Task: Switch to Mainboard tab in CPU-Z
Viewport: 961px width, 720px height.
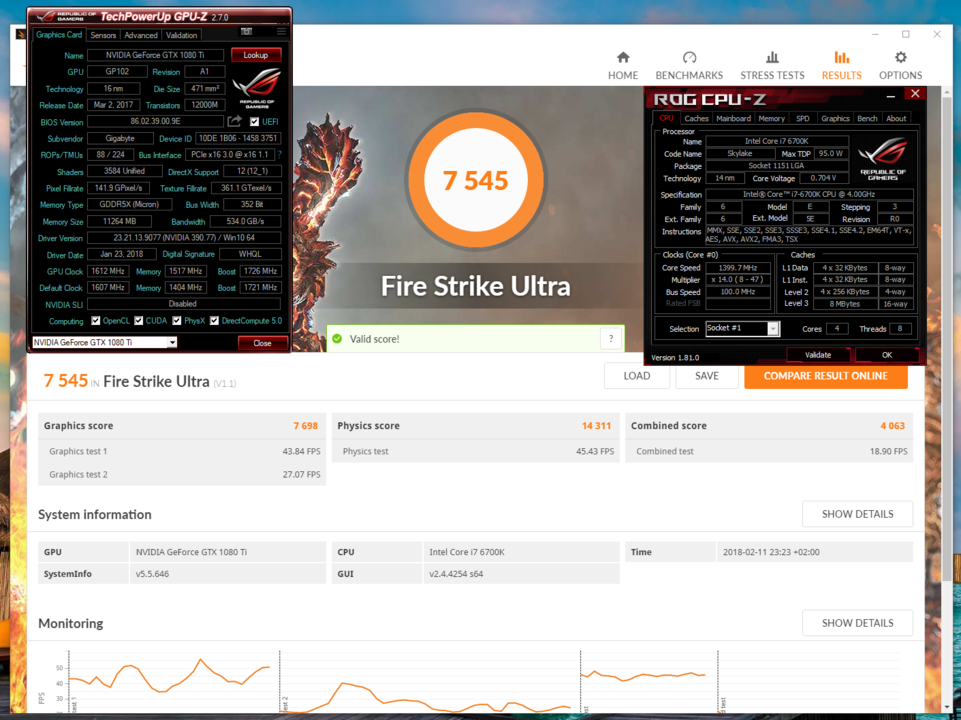Action: (734, 119)
